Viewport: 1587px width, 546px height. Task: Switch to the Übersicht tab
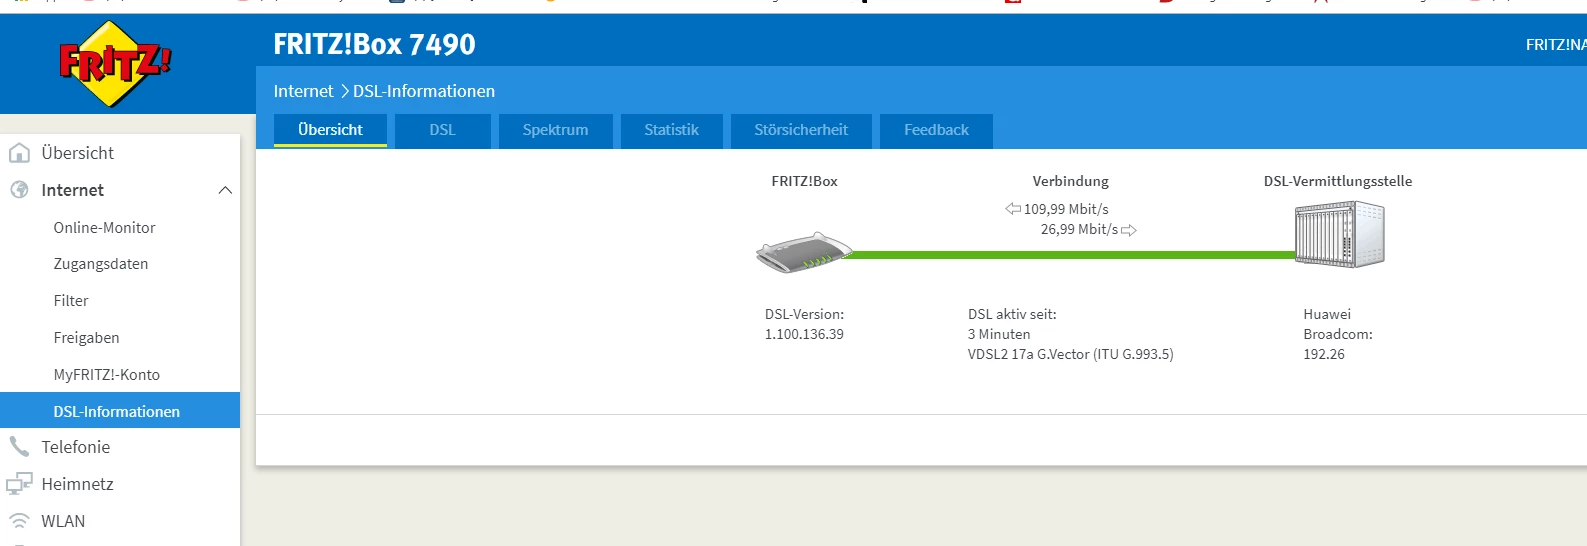click(x=330, y=130)
